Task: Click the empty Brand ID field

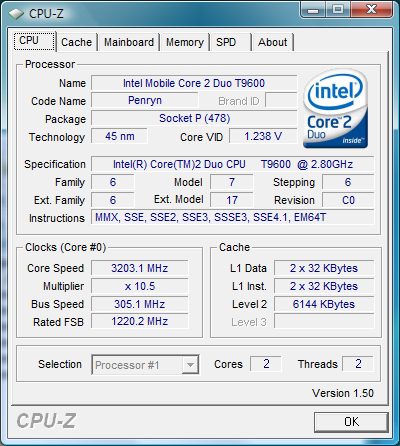Action: [x=281, y=100]
